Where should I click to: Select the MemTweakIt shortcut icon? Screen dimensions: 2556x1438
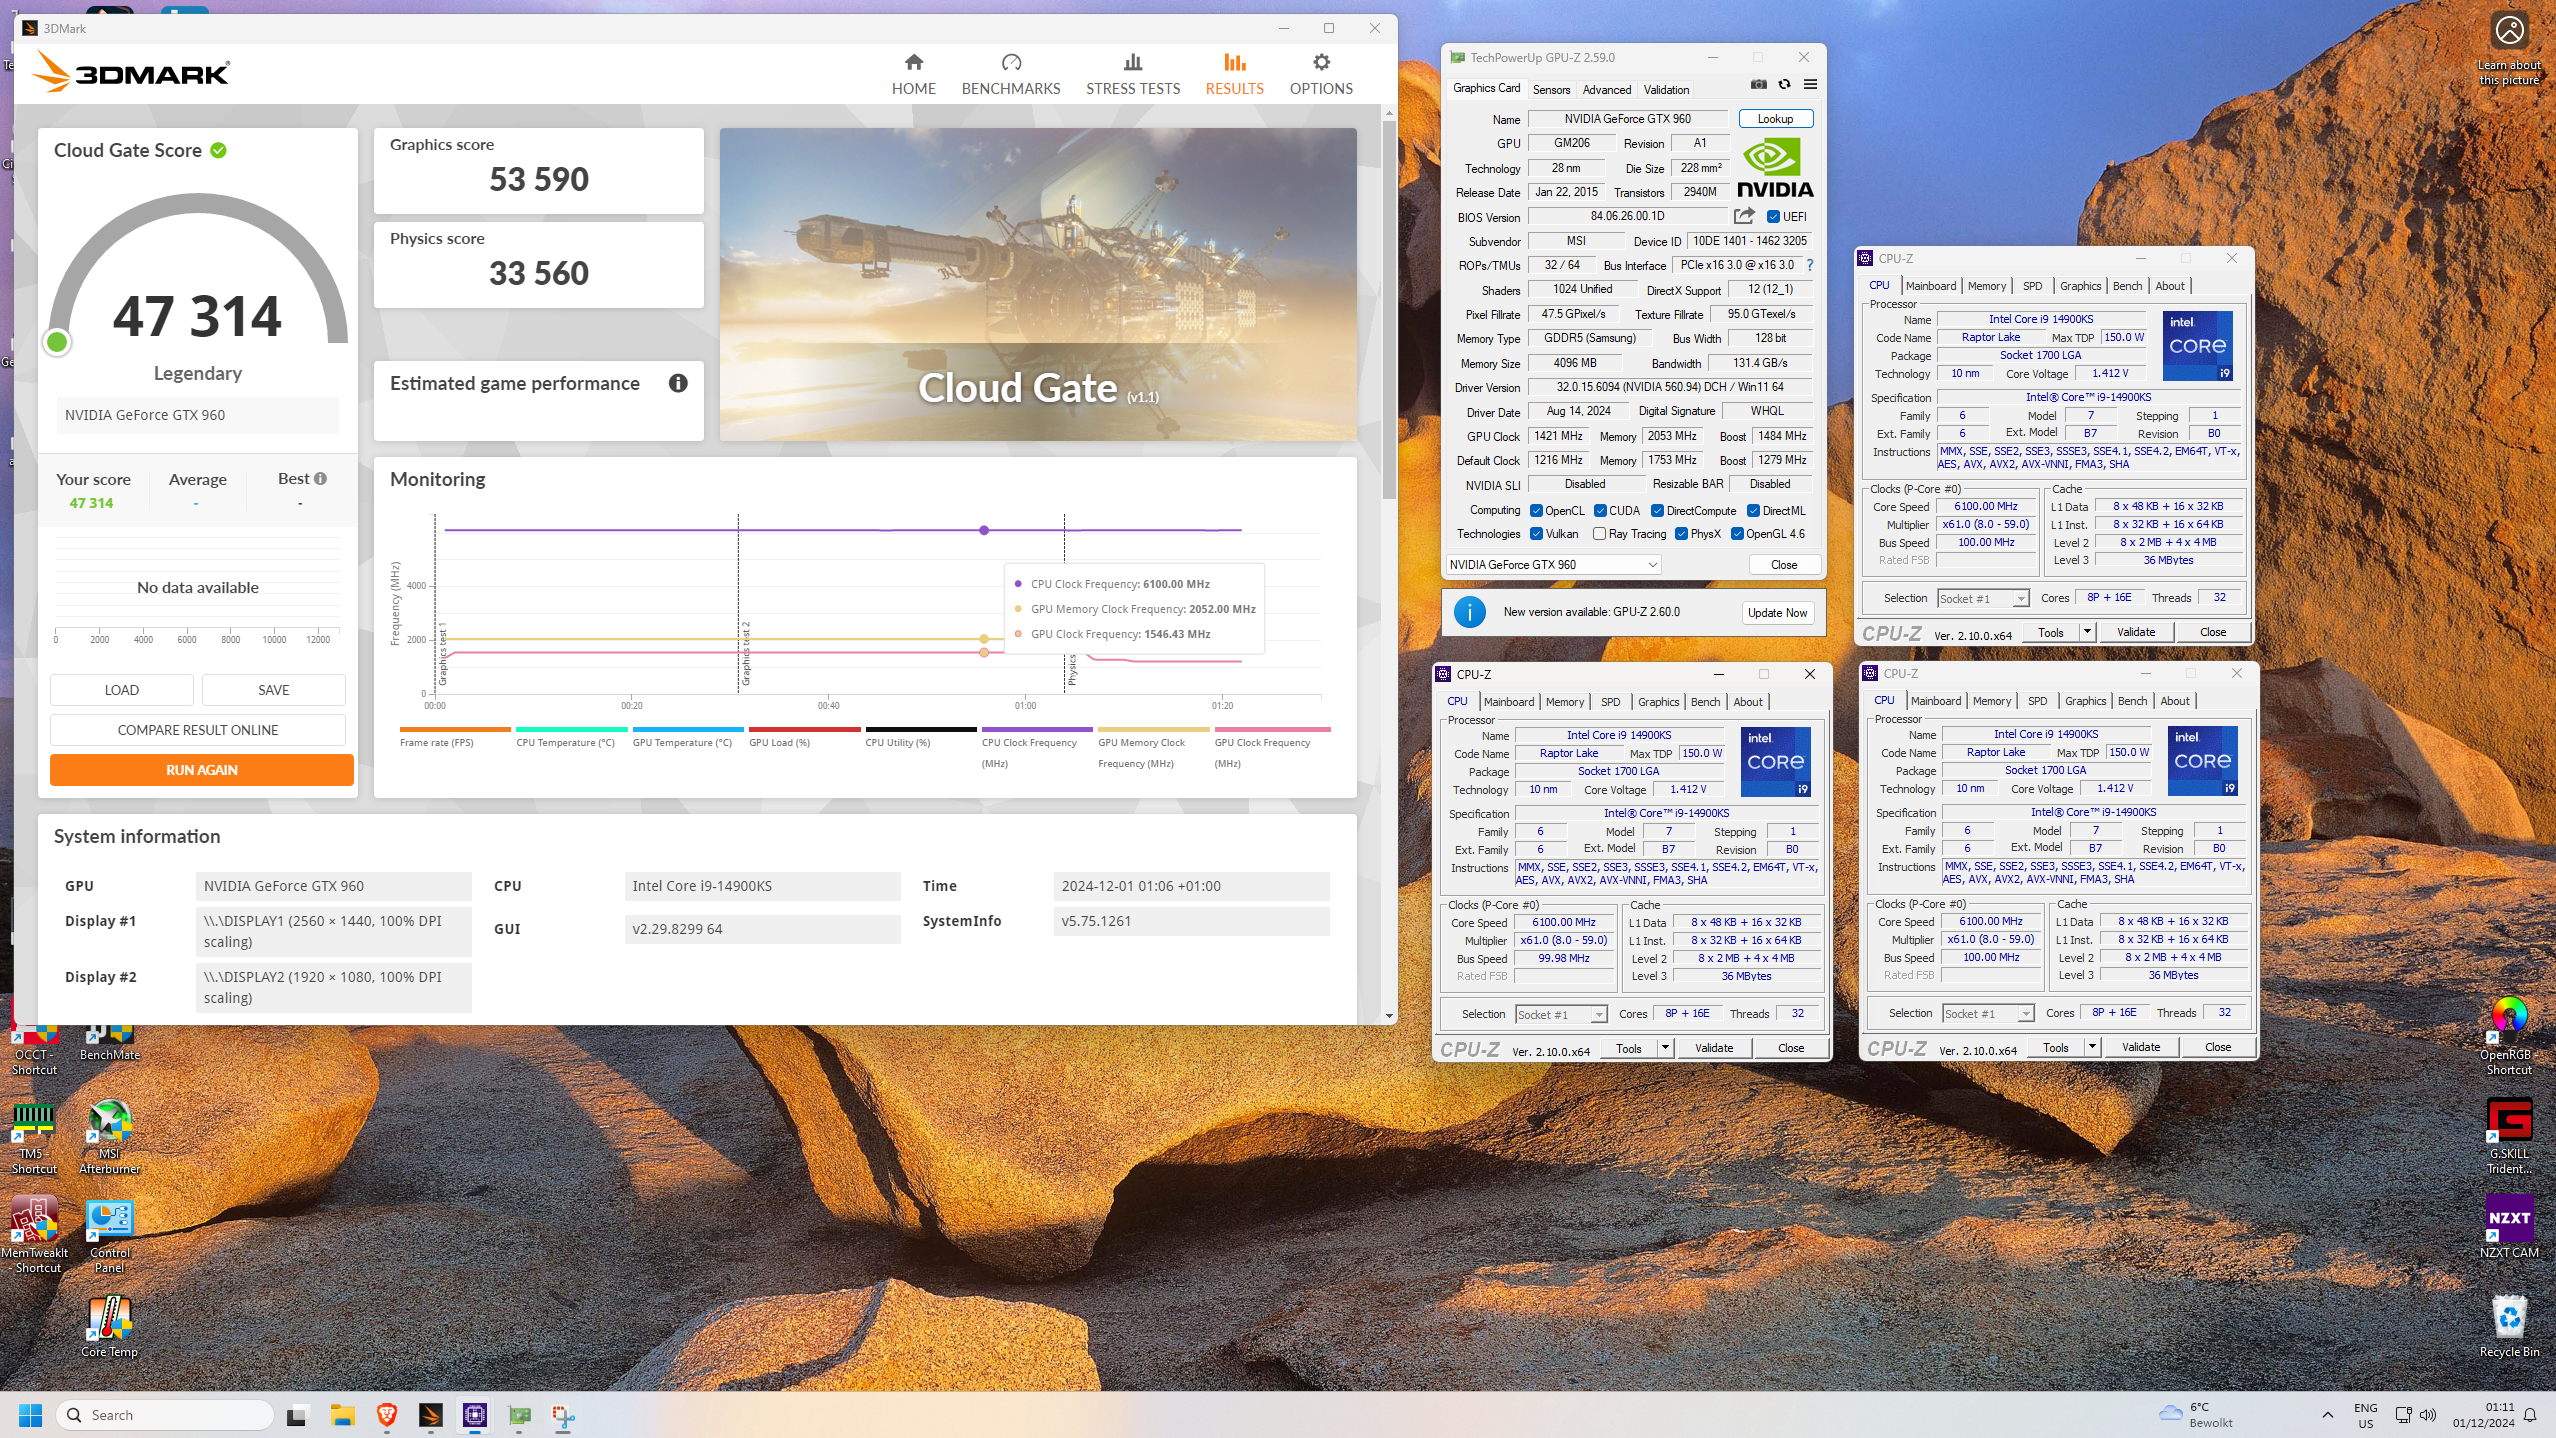[x=34, y=1236]
